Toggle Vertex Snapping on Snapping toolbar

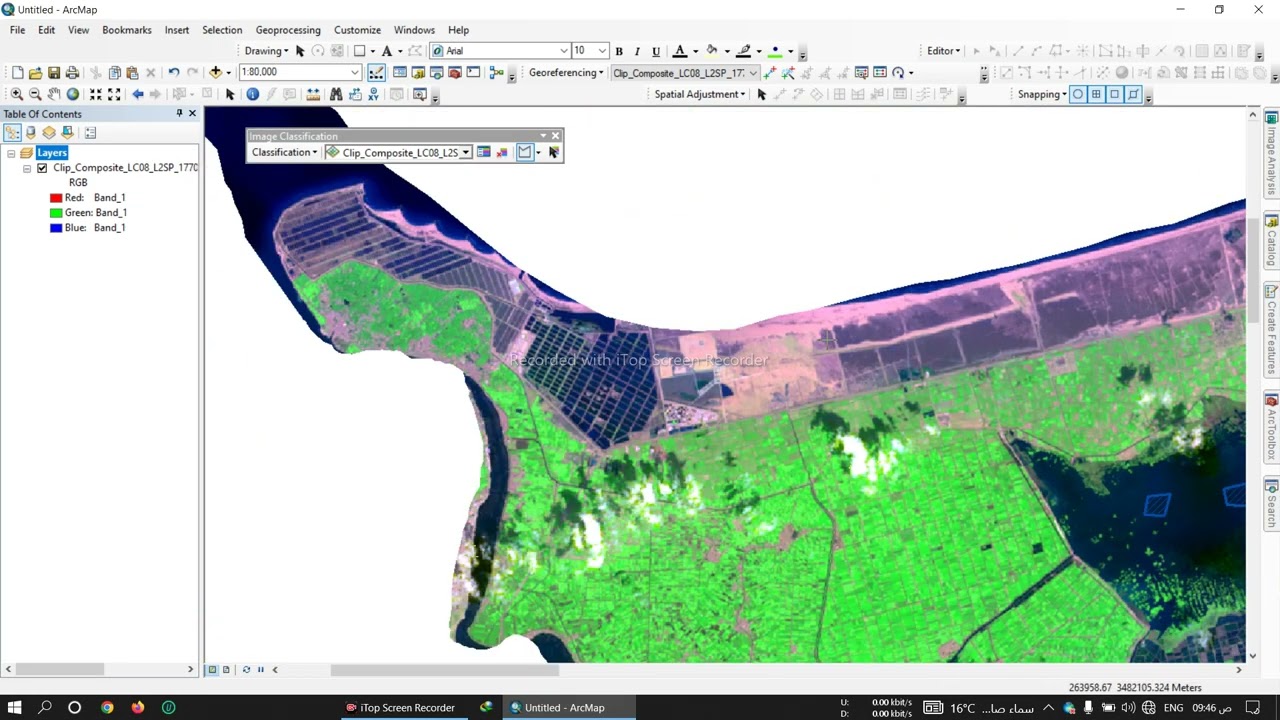pos(1114,94)
